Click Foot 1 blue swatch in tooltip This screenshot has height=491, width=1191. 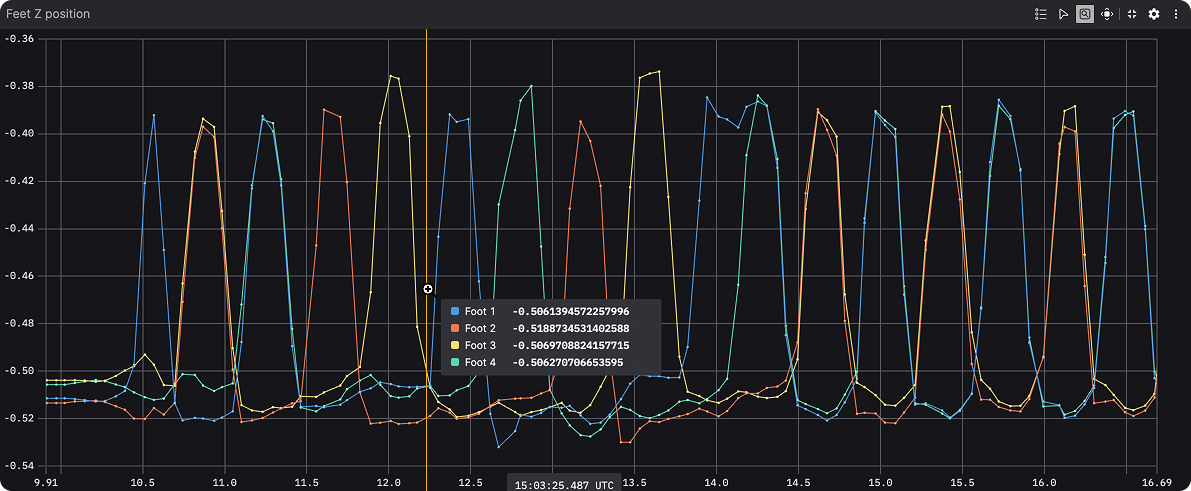[x=455, y=312]
